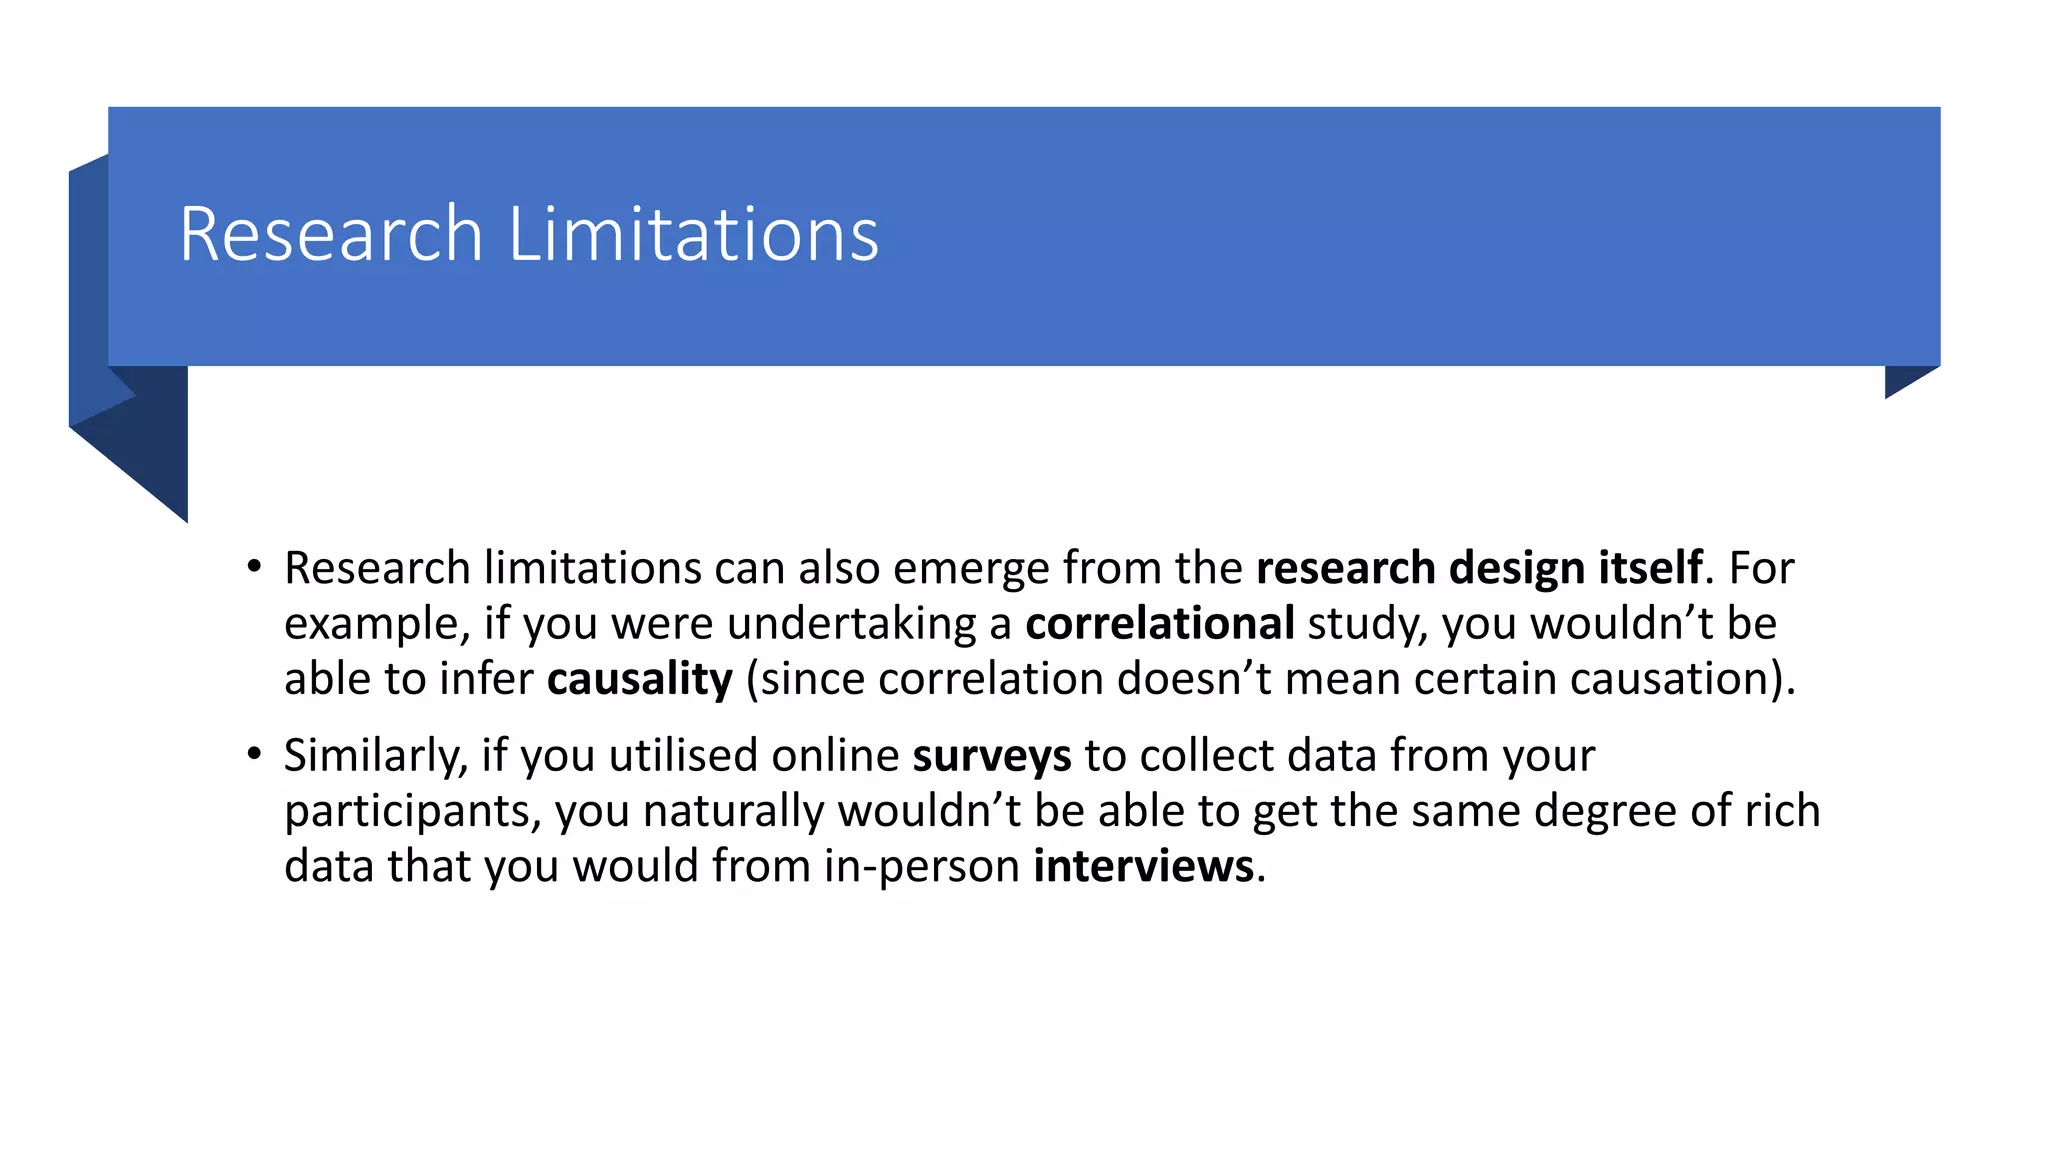This screenshot has width=2048, height=1152.
Task: Click the second bullet point marker
Action: (254, 755)
